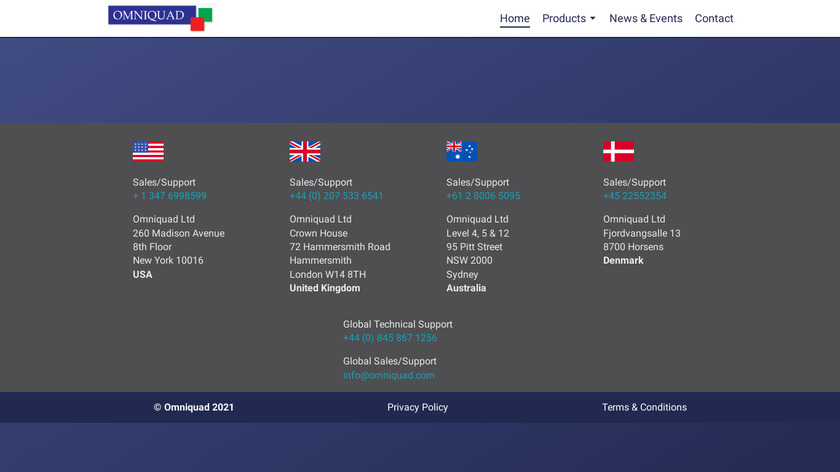Select 'Level 4, 5 & 12' text
This screenshot has width=840, height=472.
[x=478, y=234]
